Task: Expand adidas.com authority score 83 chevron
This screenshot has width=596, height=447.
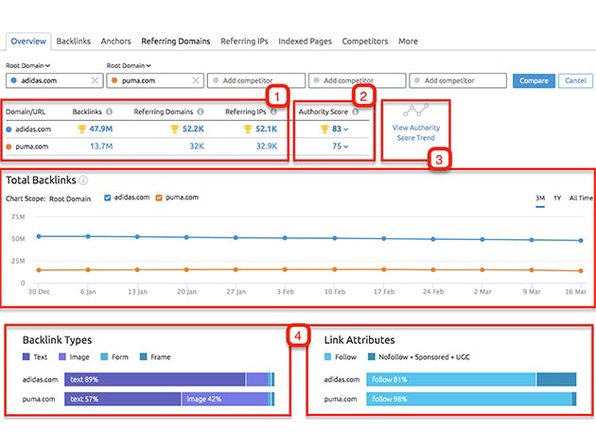Action: (x=346, y=129)
